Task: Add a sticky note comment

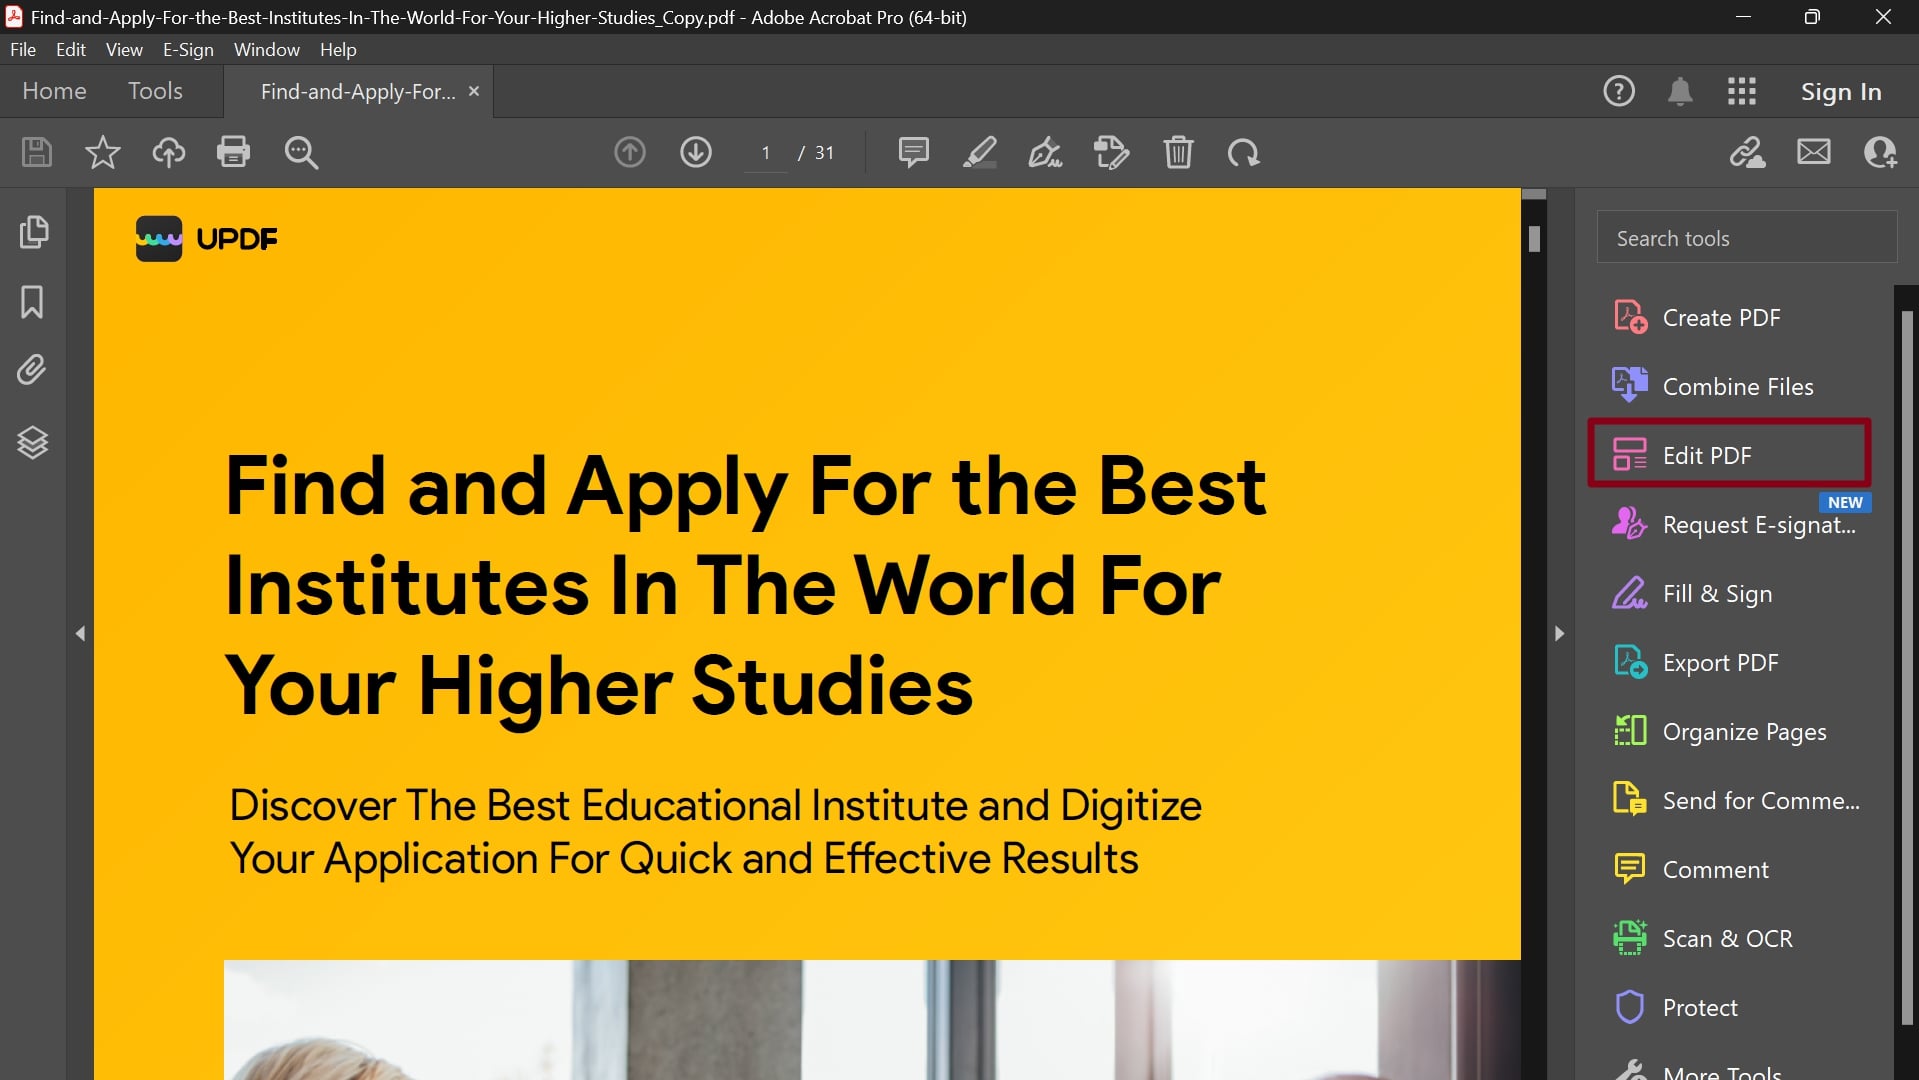Action: [913, 152]
